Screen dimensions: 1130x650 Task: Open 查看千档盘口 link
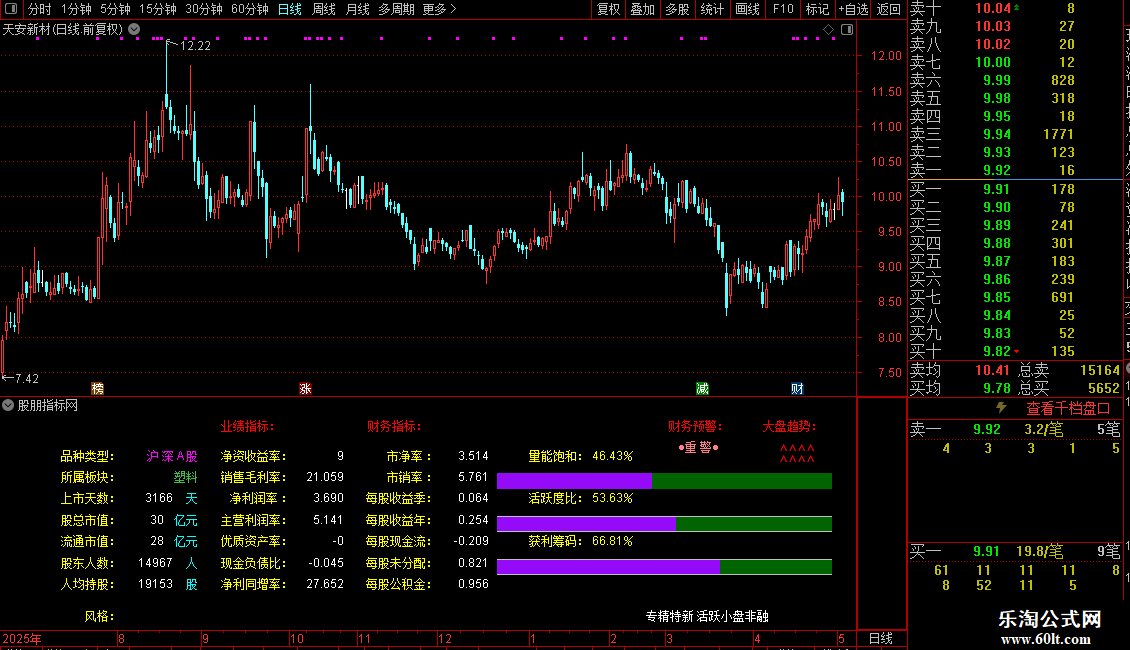tap(1068, 409)
